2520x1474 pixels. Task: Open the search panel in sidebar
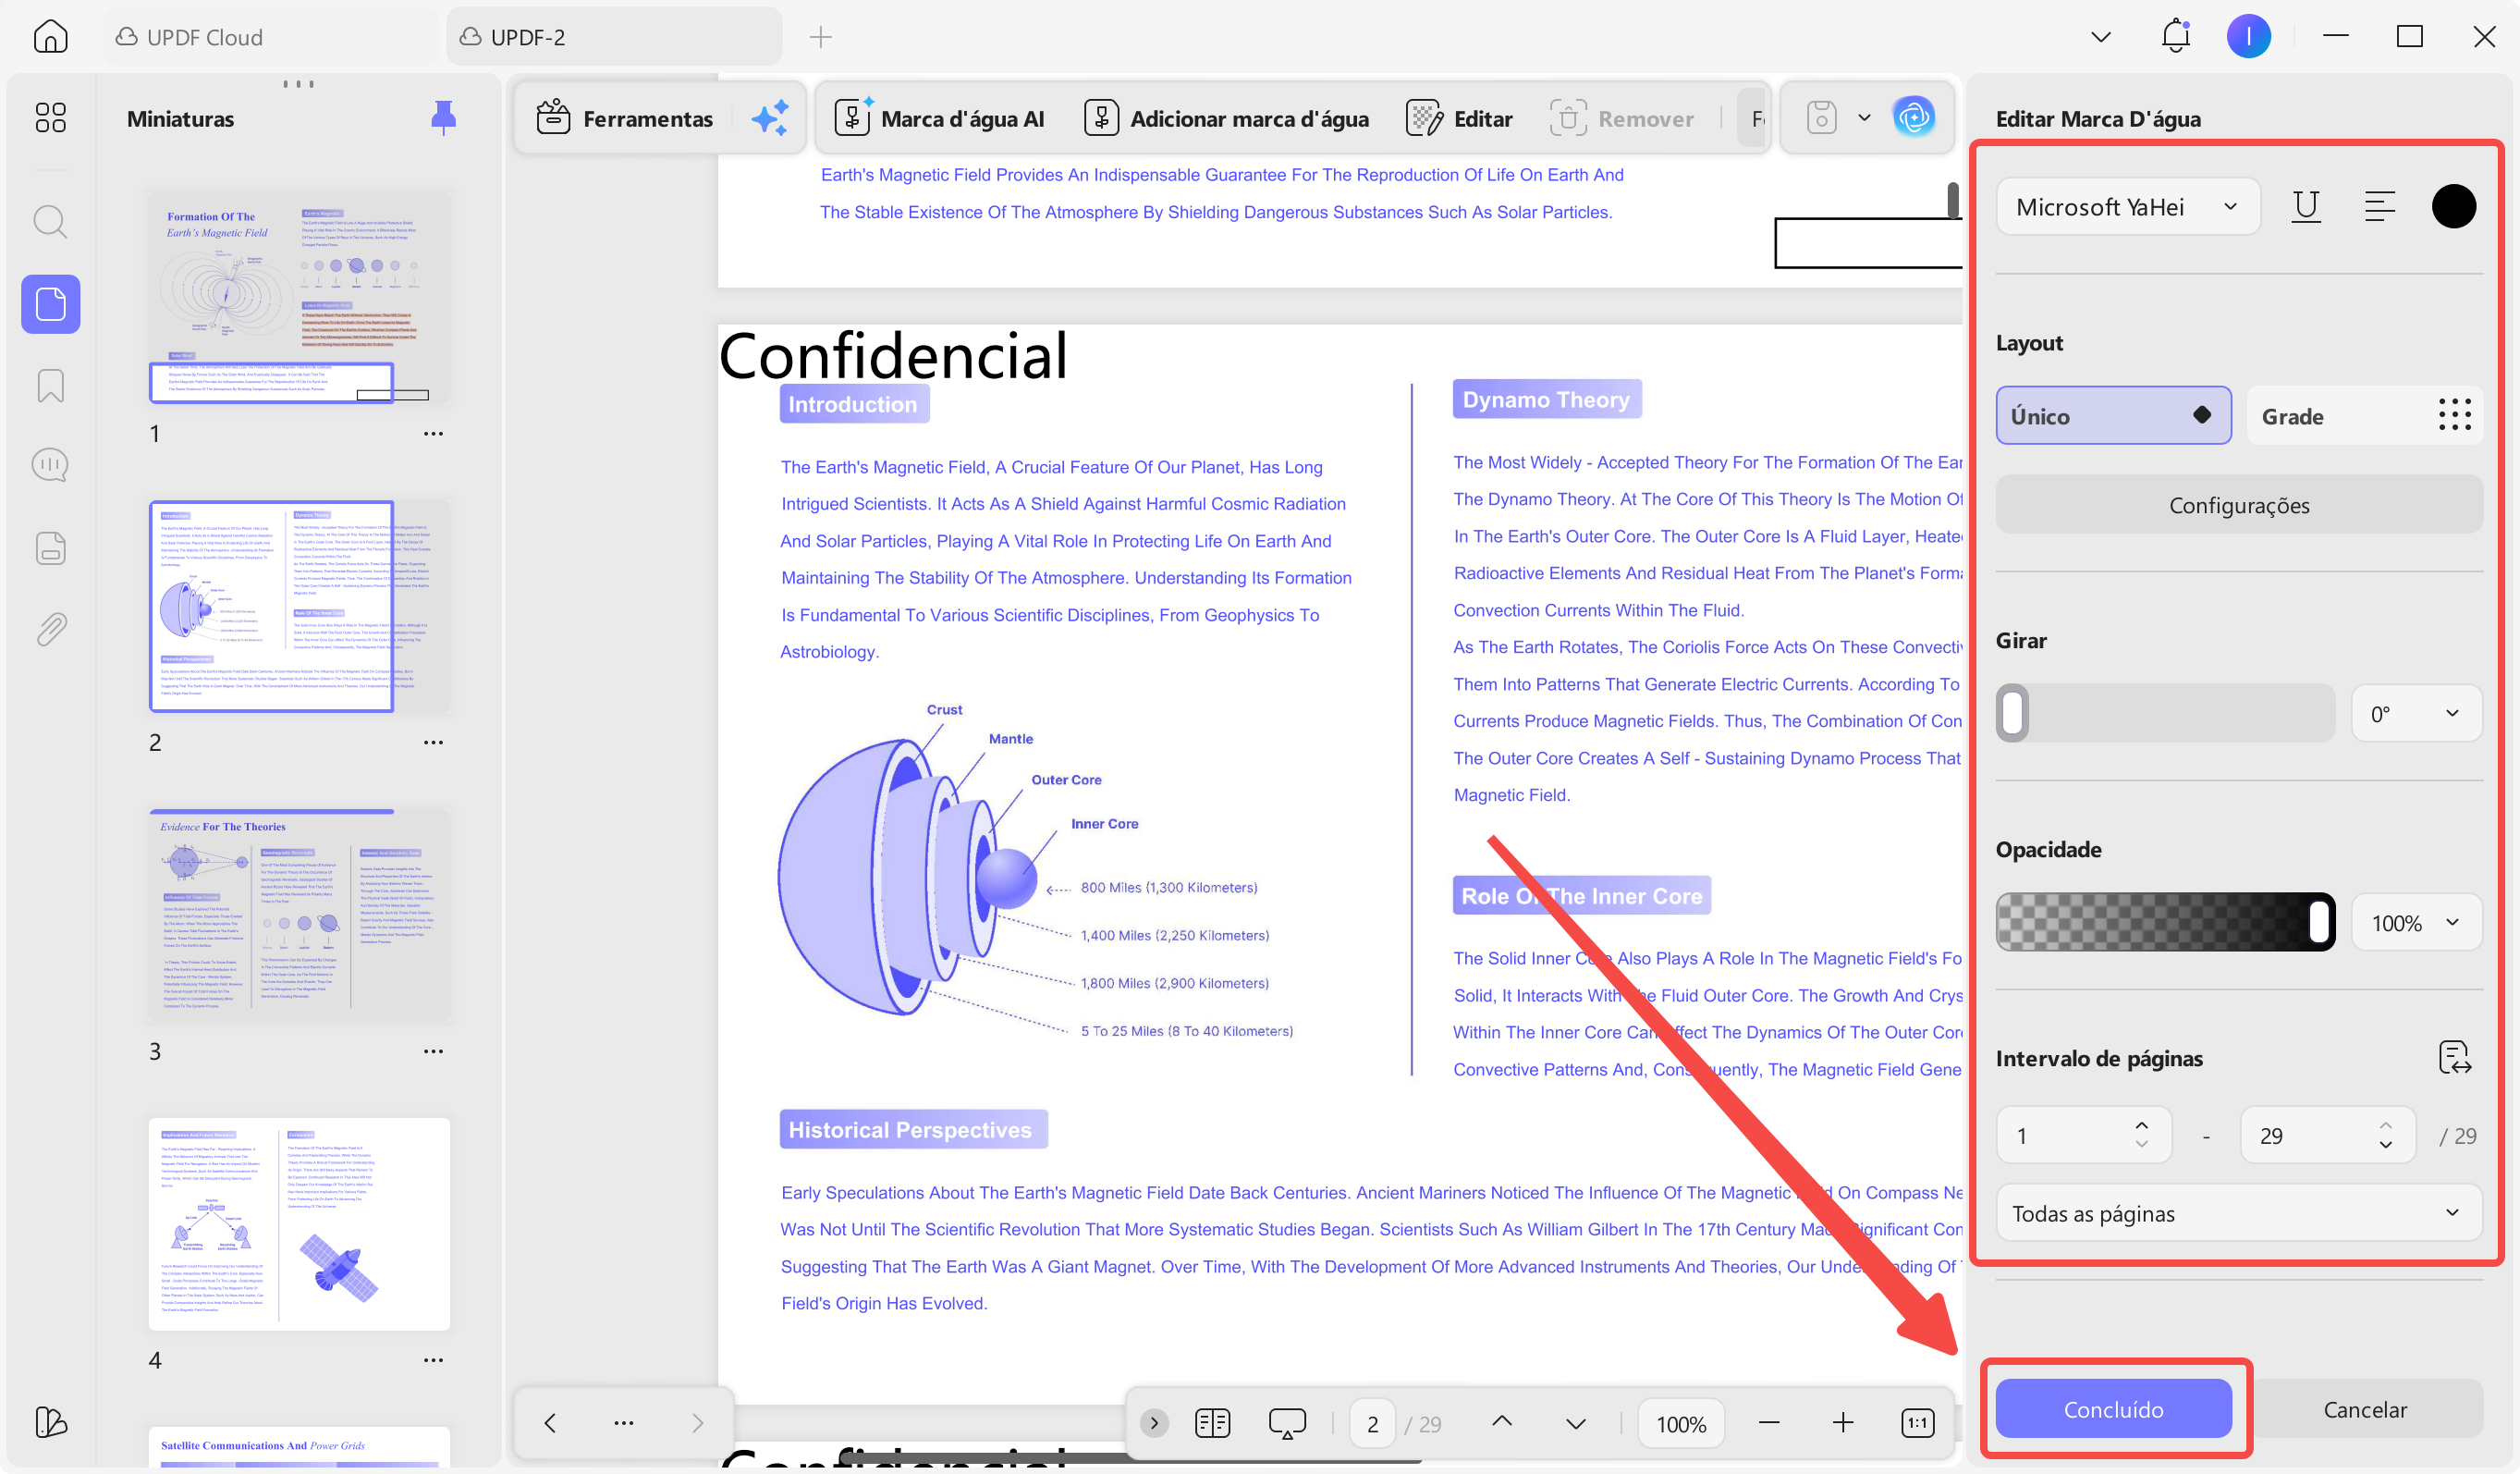(50, 221)
